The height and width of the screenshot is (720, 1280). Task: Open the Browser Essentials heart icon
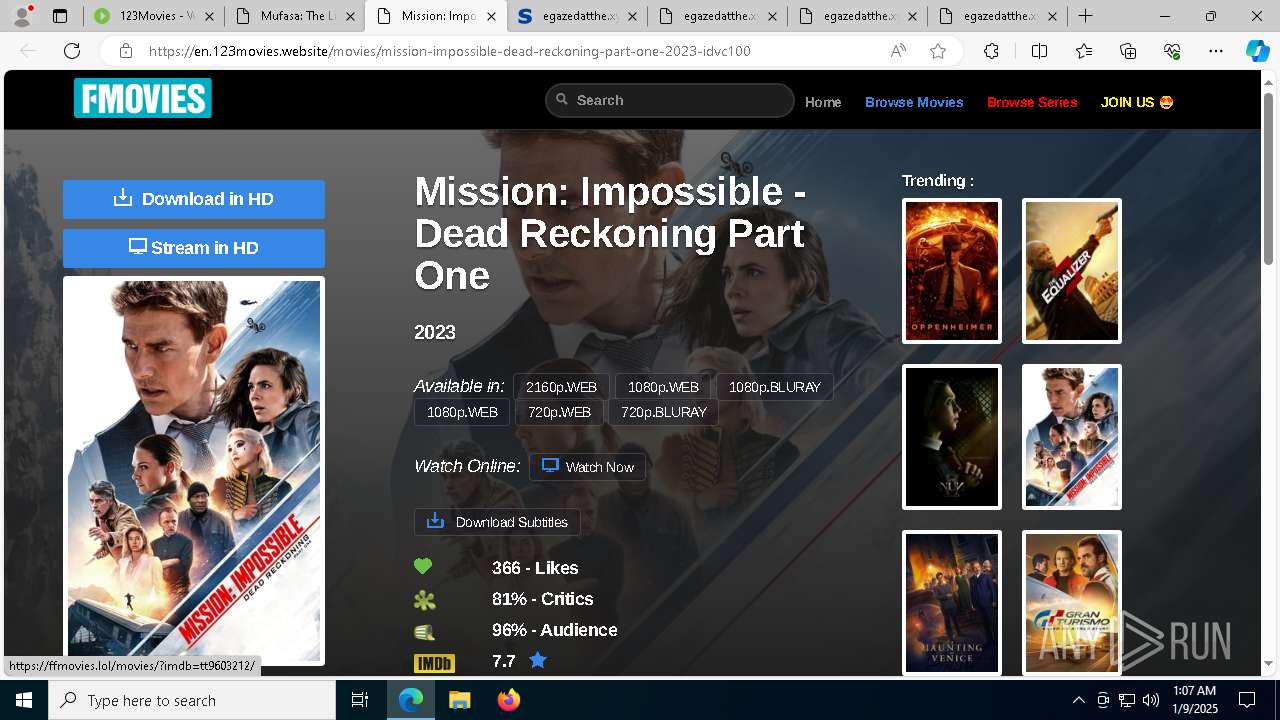tap(1172, 51)
